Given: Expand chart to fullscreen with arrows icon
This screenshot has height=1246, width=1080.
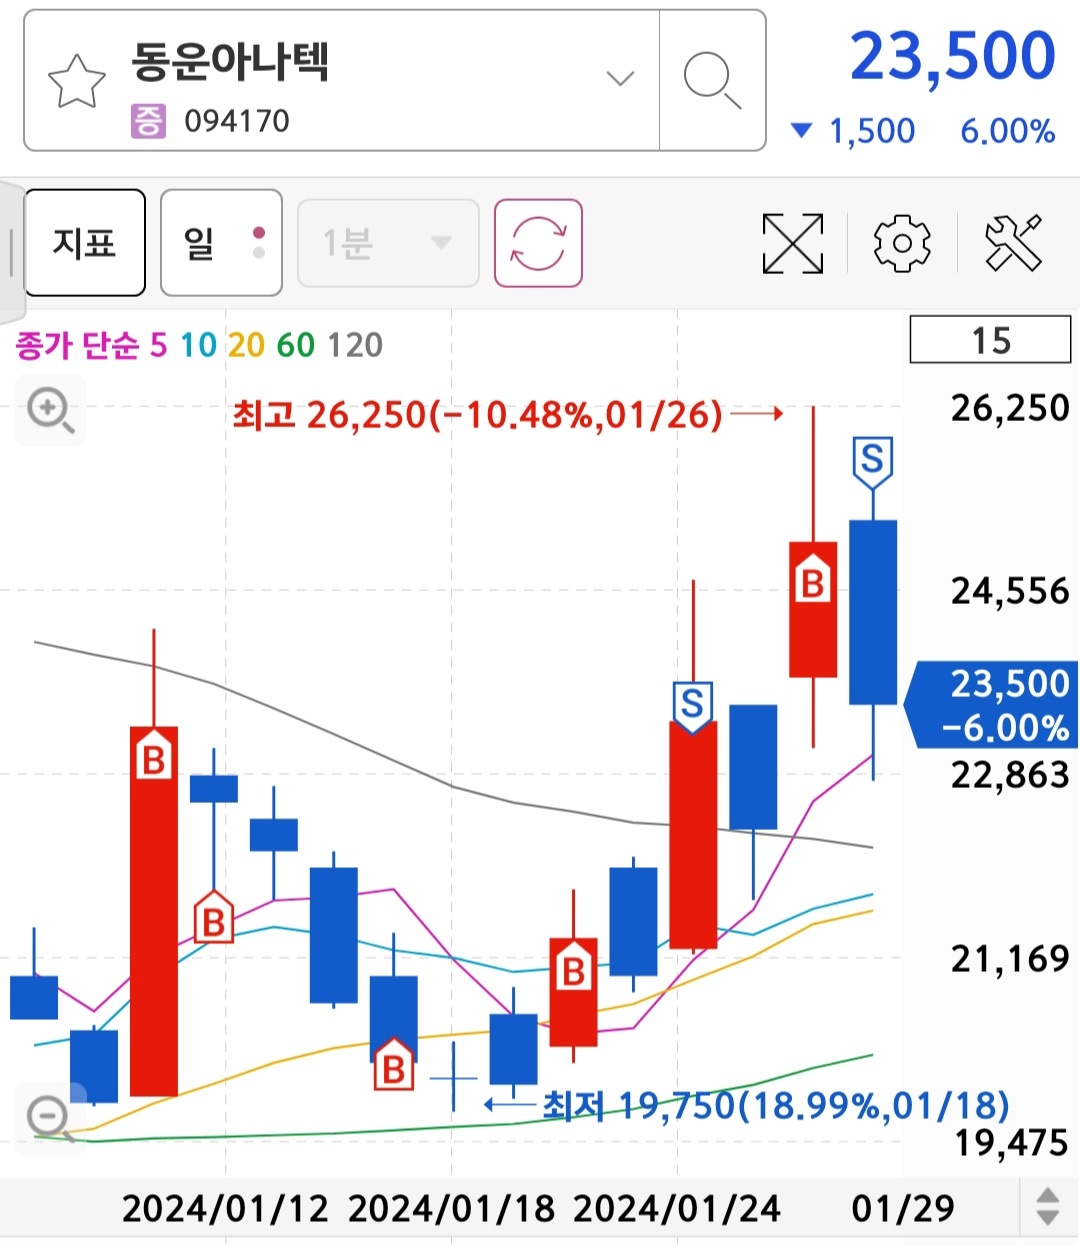Looking at the screenshot, I should pos(792,243).
